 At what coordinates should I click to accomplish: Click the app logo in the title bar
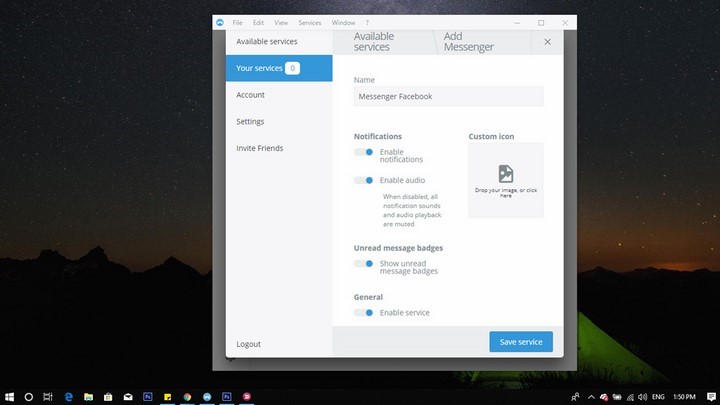pyautogui.click(x=219, y=22)
